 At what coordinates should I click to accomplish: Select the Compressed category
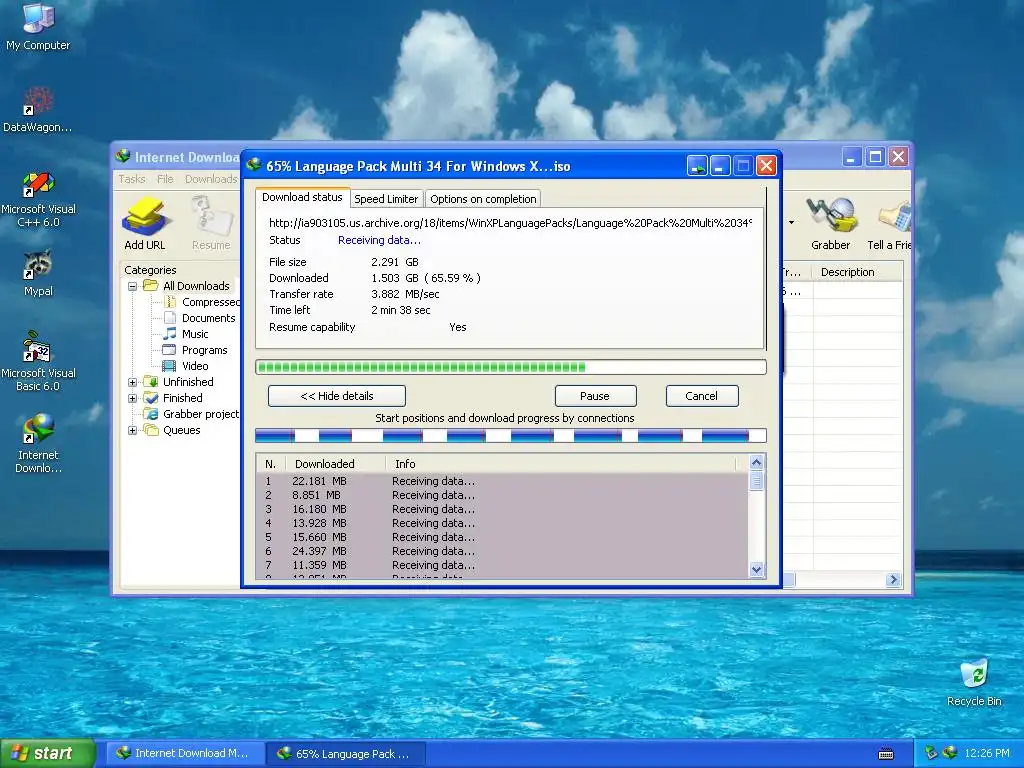(x=203, y=302)
